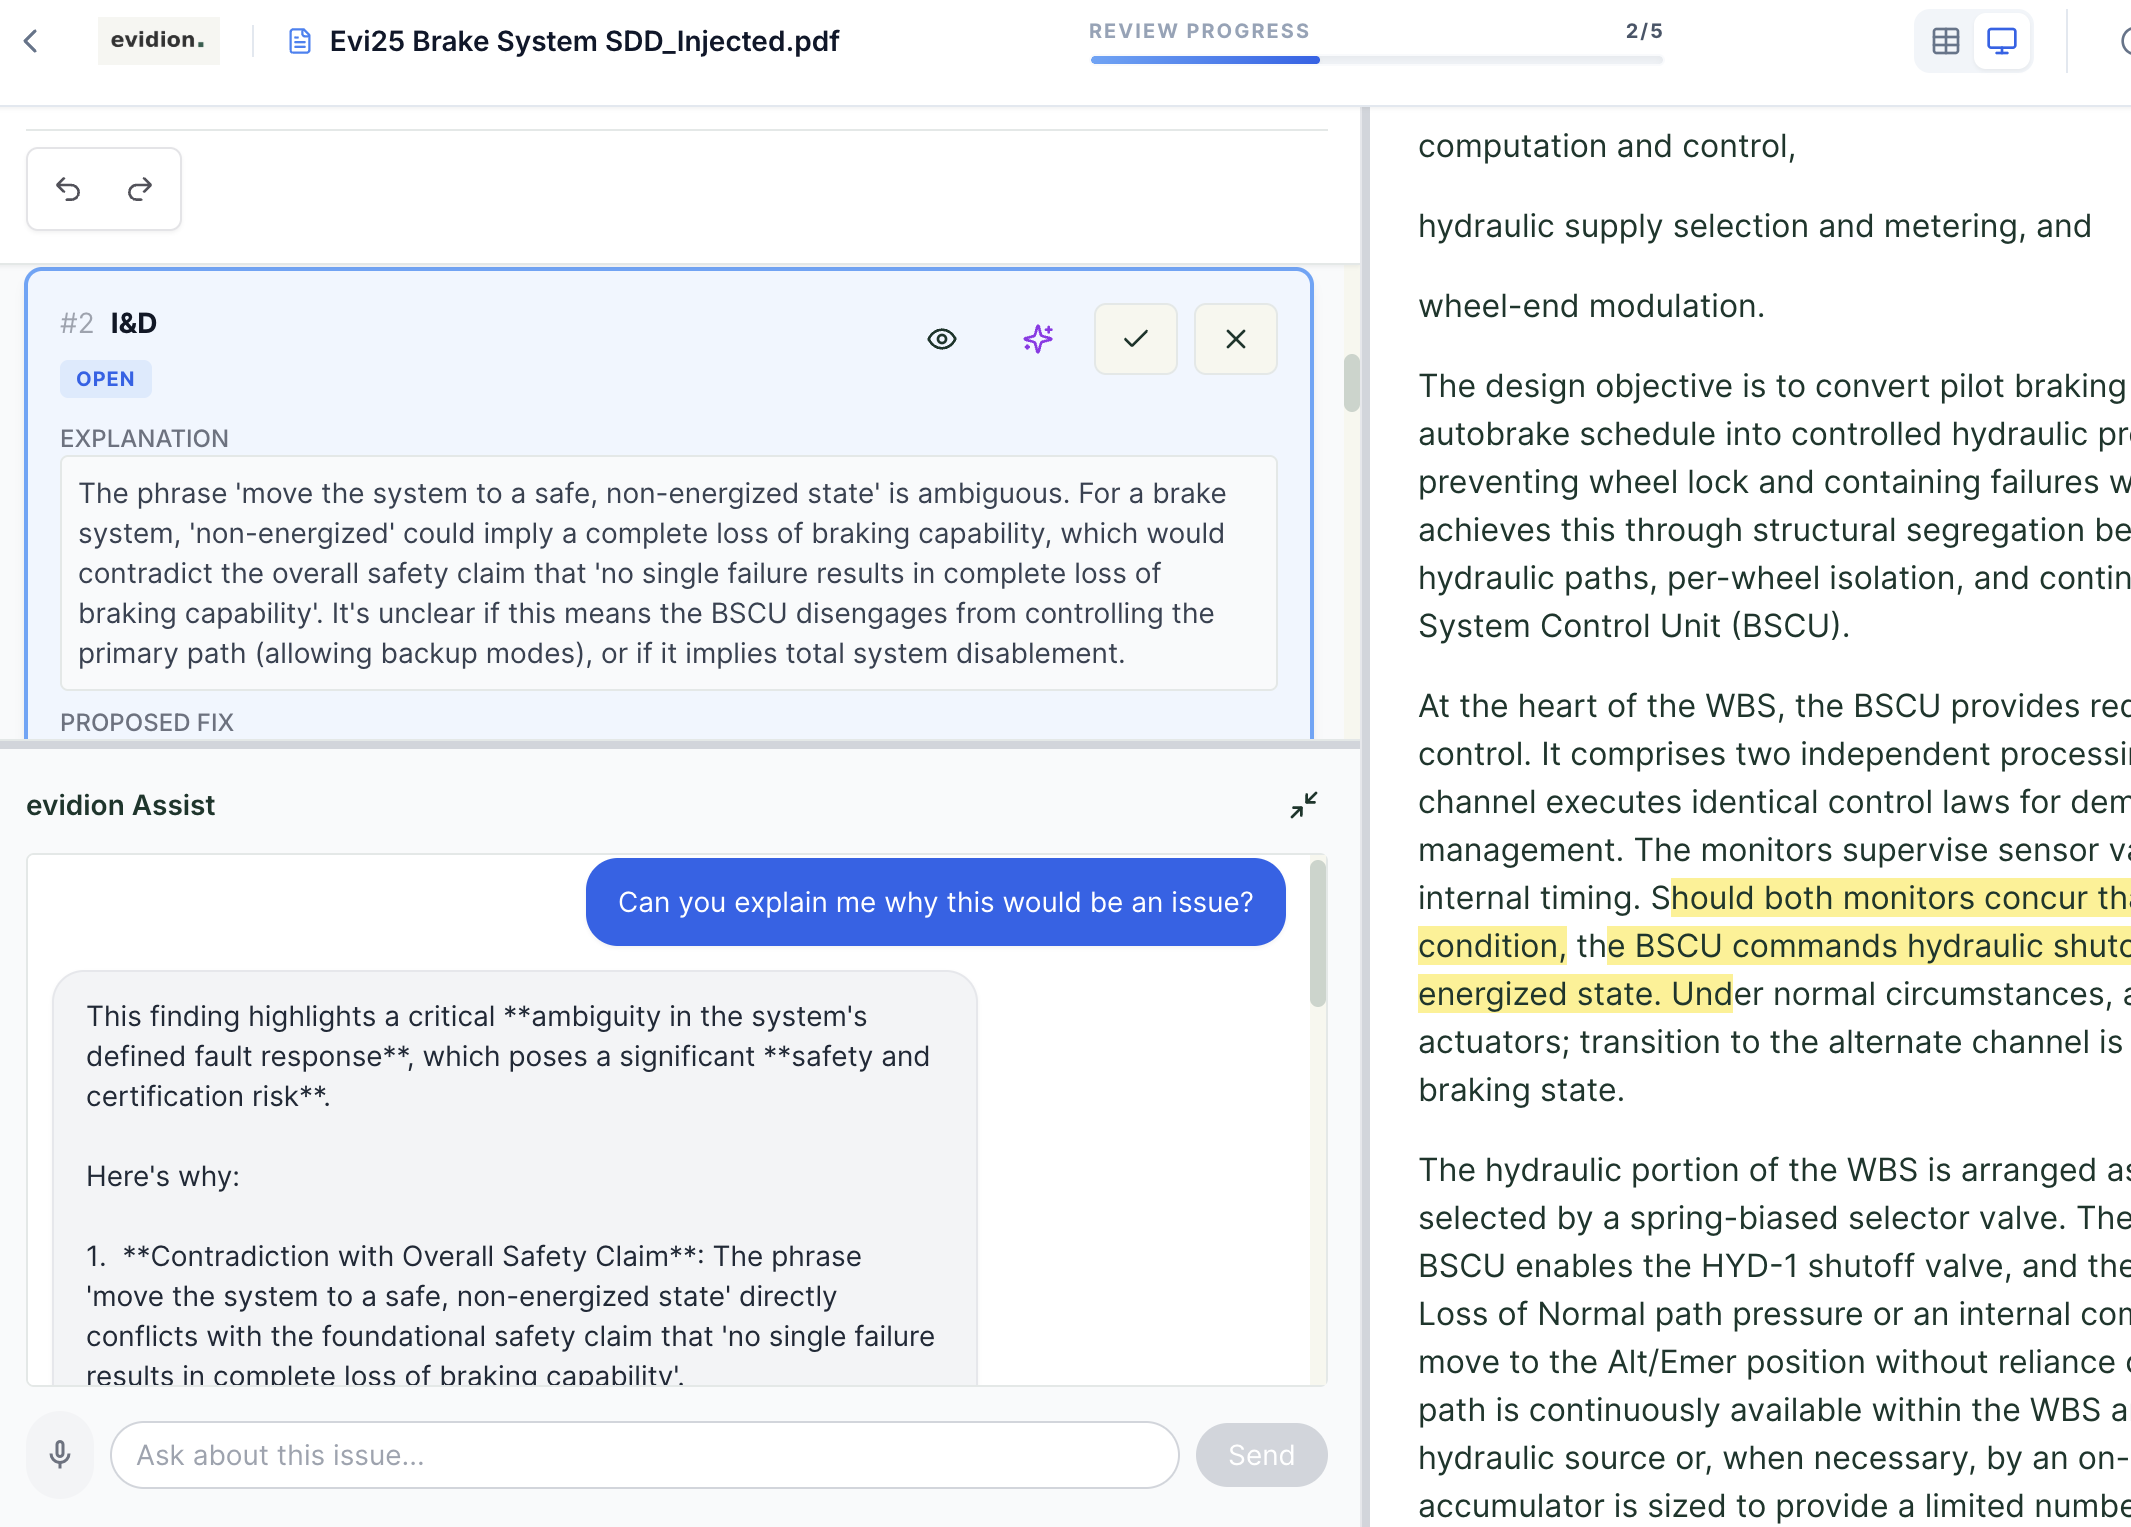Focus the 'Ask about this issue' input
This screenshot has width=2131, height=1527.
644,1454
